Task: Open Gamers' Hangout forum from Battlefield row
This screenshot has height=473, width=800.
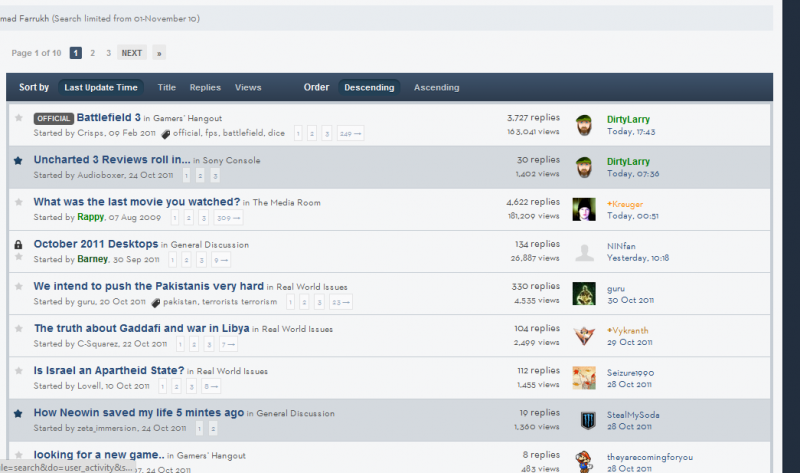Action: click(187, 118)
